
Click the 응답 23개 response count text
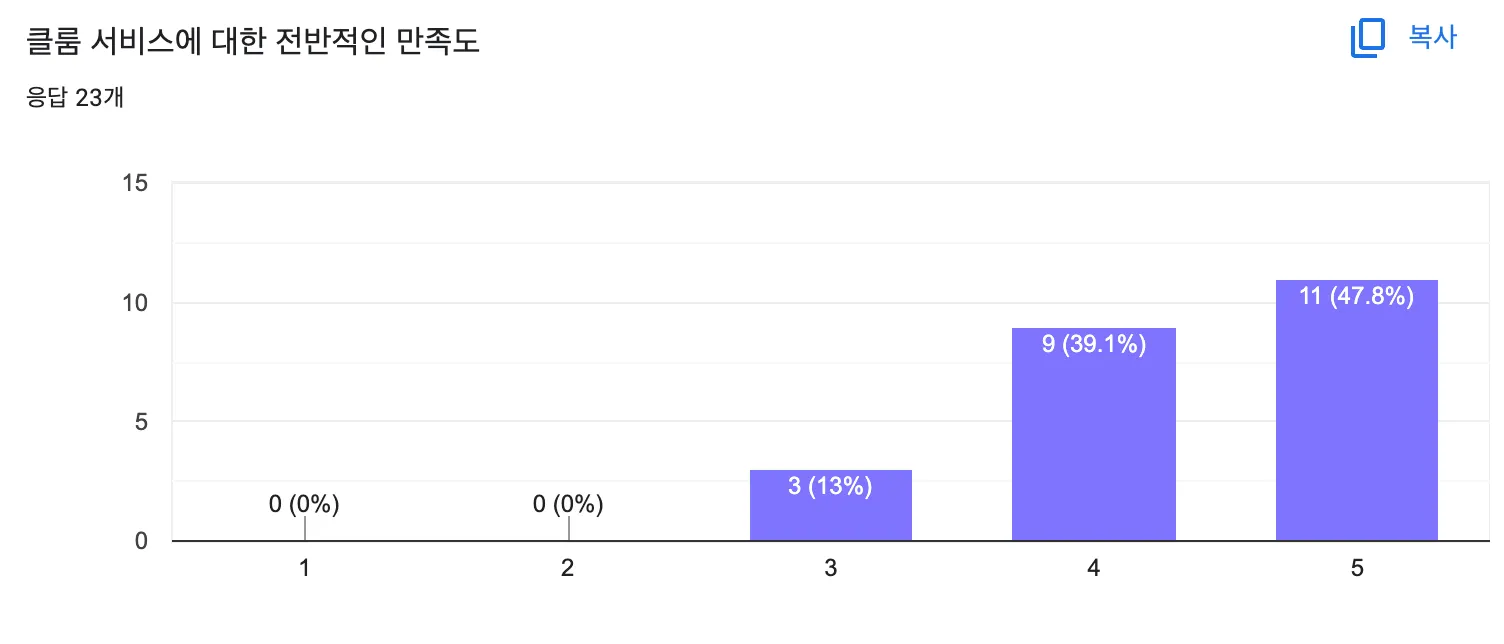pyautogui.click(x=74, y=98)
